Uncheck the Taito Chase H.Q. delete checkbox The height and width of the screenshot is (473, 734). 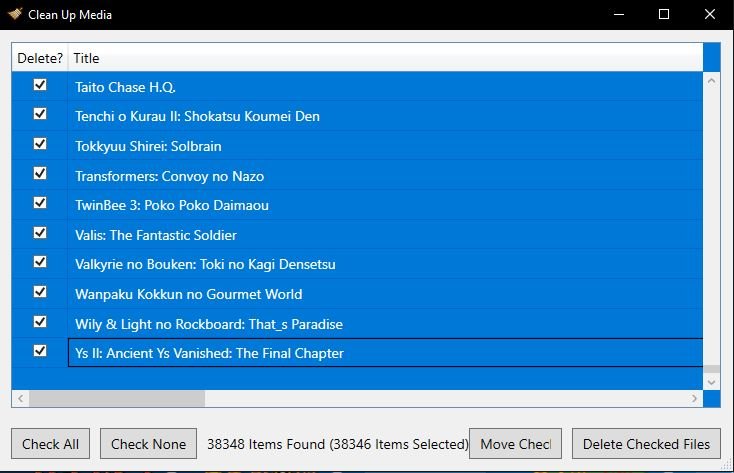(x=40, y=85)
